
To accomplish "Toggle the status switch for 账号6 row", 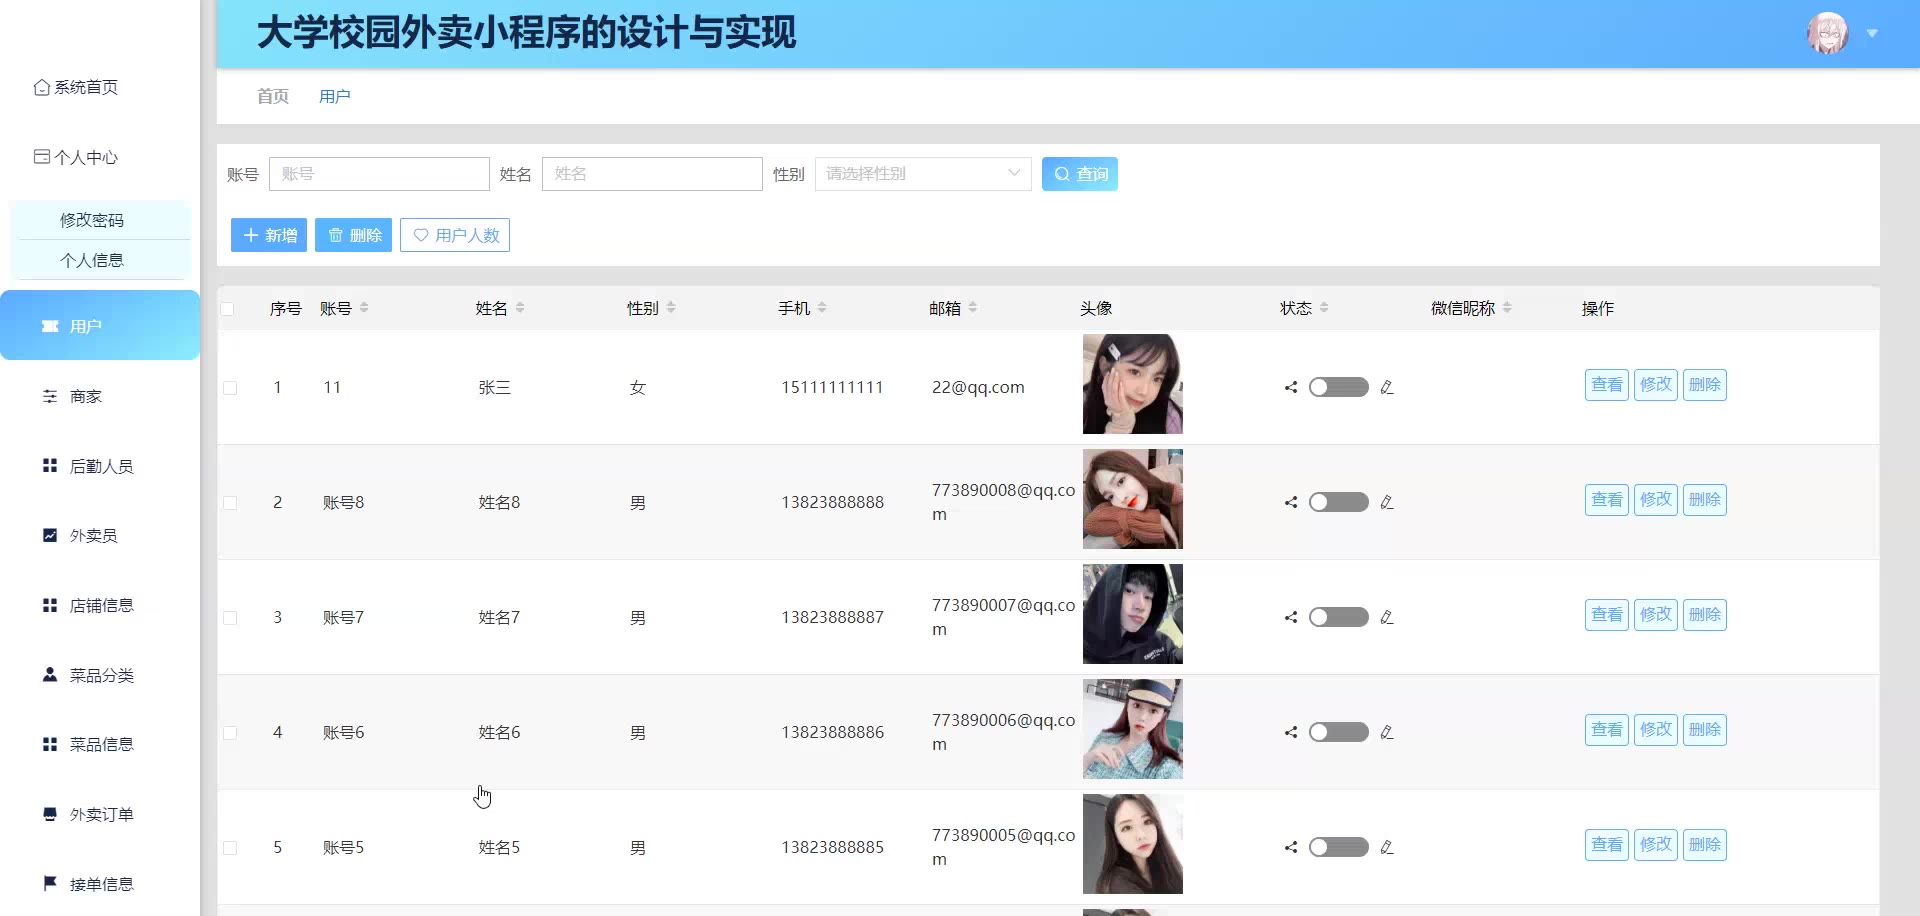I will coord(1338,732).
